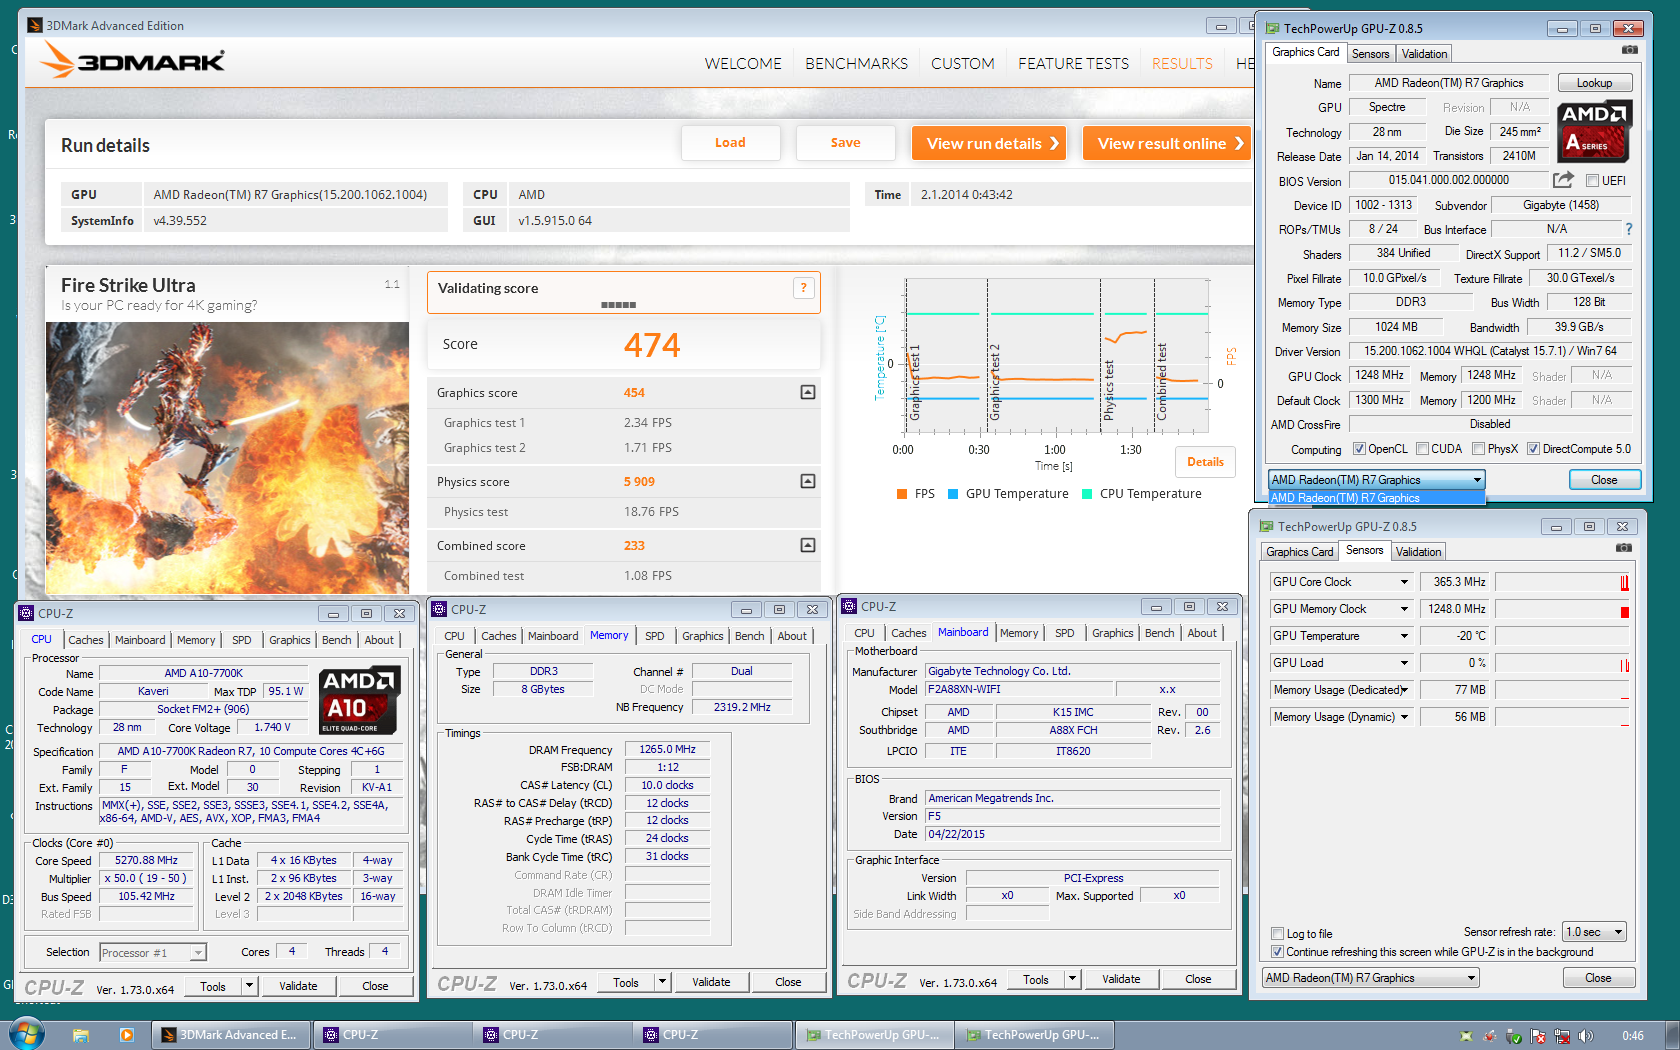Screen dimensions: 1680x1050
Task: Collapse the Graphics score section
Action: coord(808,393)
